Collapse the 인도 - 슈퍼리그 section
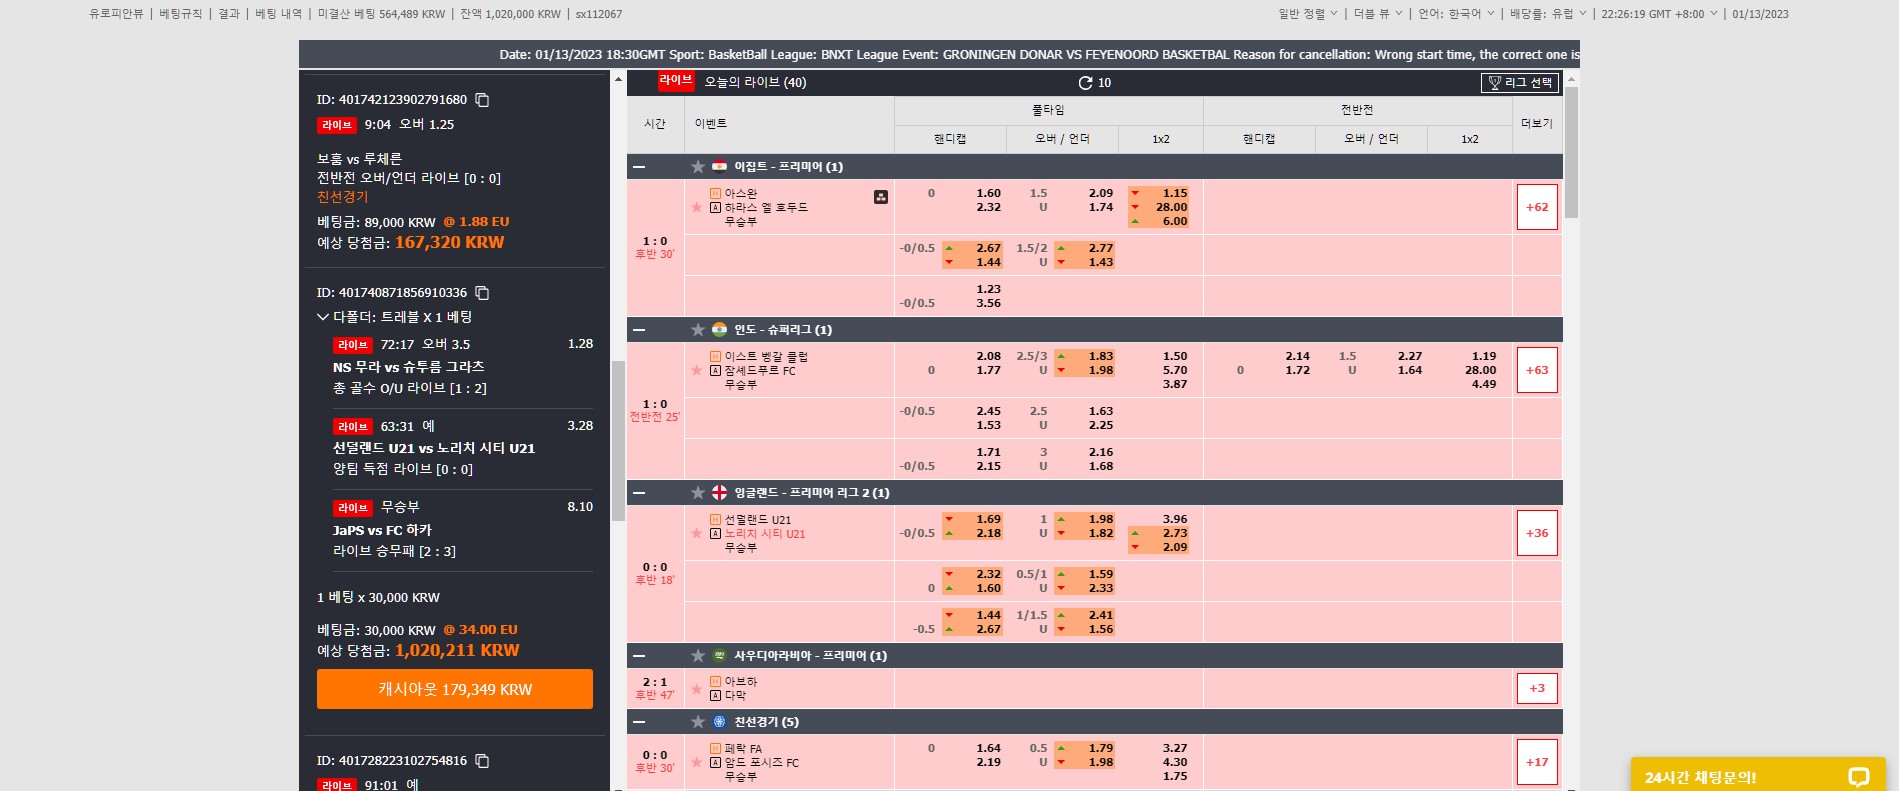The image size is (1899, 791). click(x=639, y=330)
